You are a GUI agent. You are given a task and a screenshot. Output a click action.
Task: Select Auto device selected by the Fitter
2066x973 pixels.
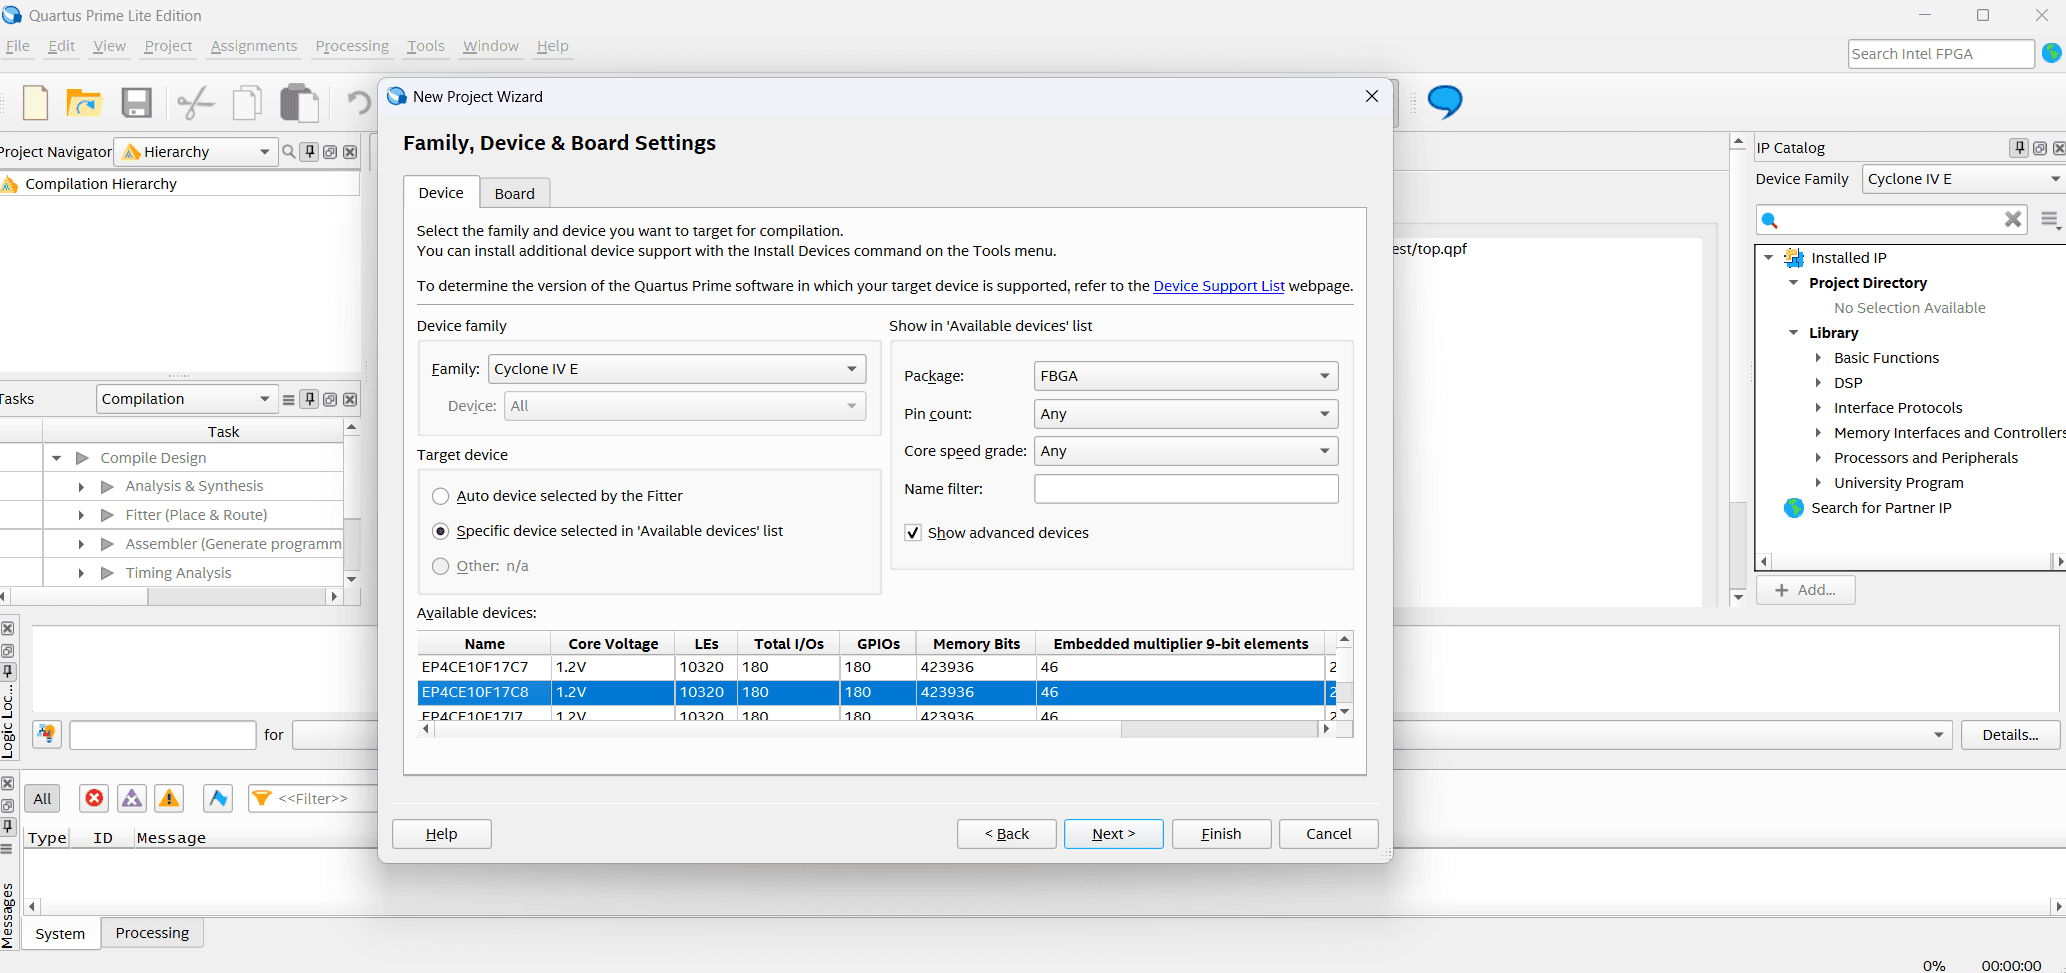click(x=440, y=496)
